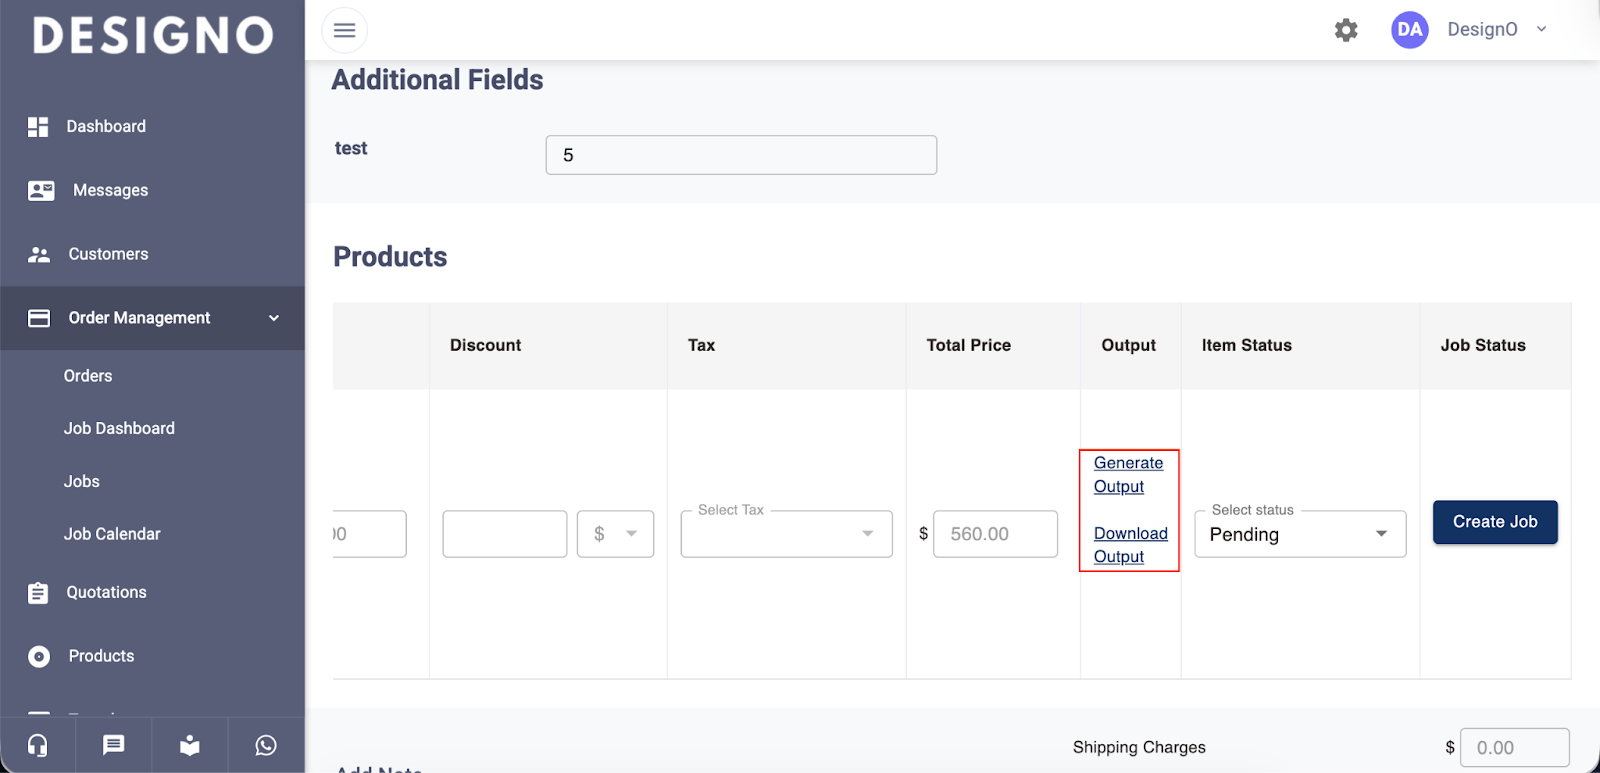Click the reading book icon in bottom bar
The height and width of the screenshot is (773, 1600).
pos(190,745)
